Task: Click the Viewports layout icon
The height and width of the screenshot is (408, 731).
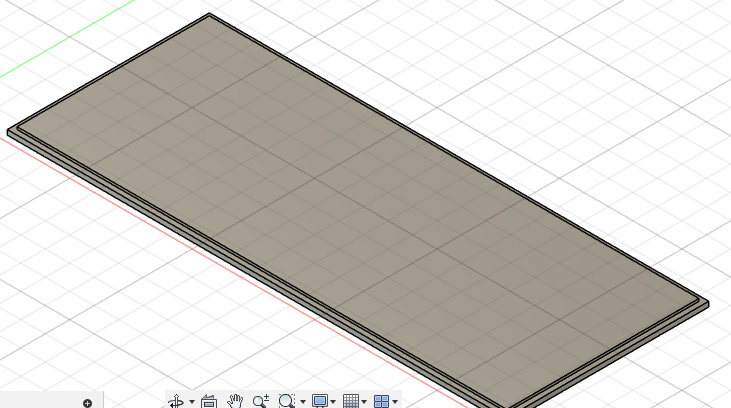Action: (381, 401)
